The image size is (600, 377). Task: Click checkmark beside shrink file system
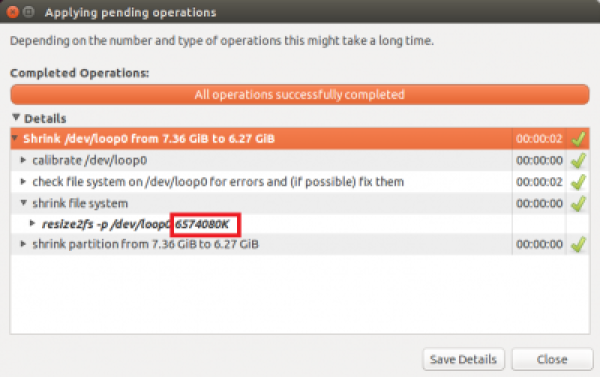coord(578,203)
